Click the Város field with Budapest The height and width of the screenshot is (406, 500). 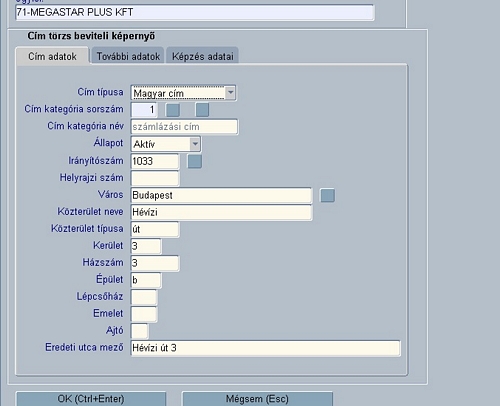(221, 195)
